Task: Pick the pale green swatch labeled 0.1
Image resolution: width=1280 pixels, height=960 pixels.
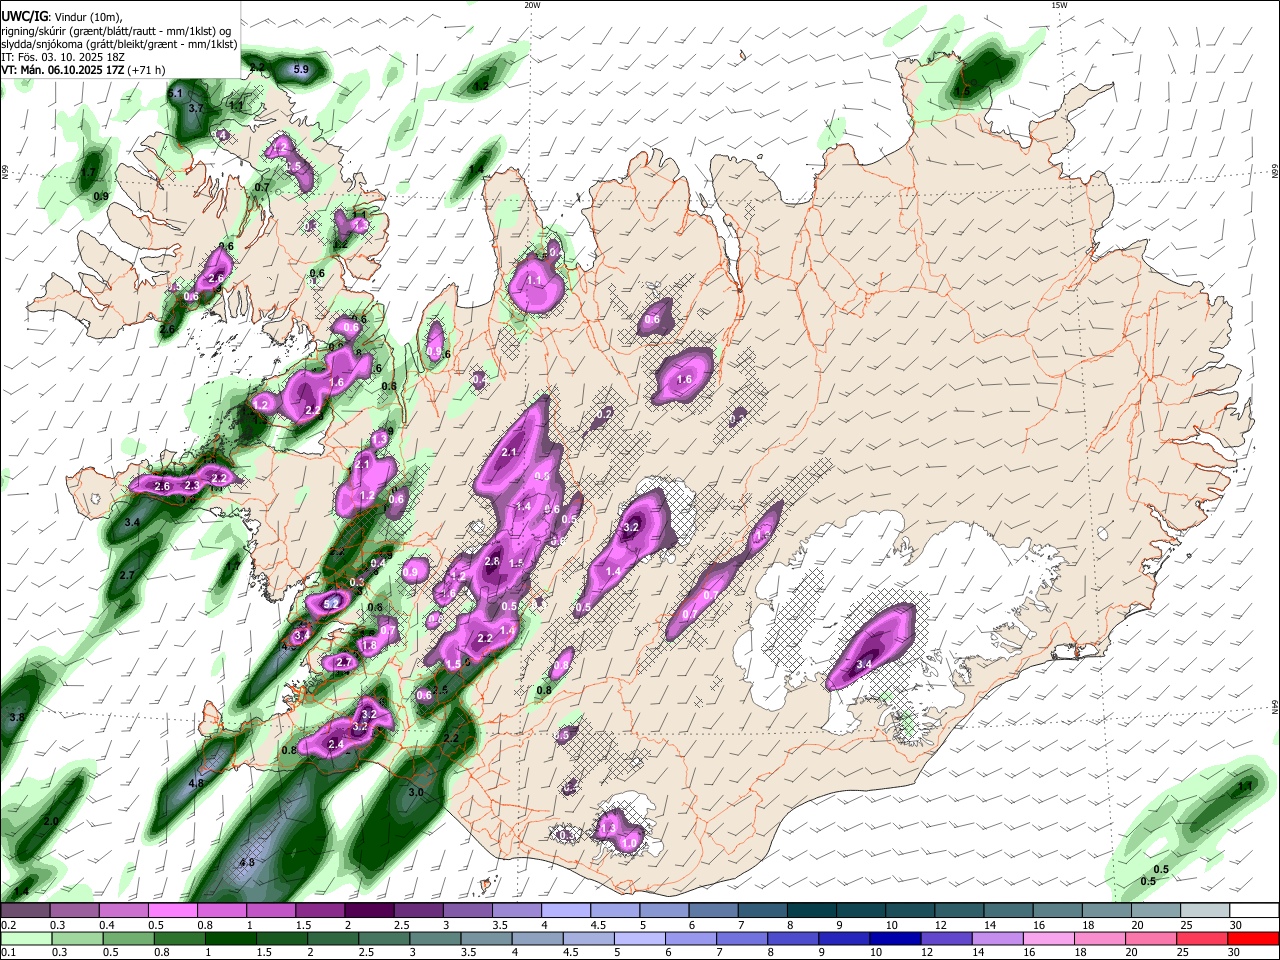Action: (25, 938)
